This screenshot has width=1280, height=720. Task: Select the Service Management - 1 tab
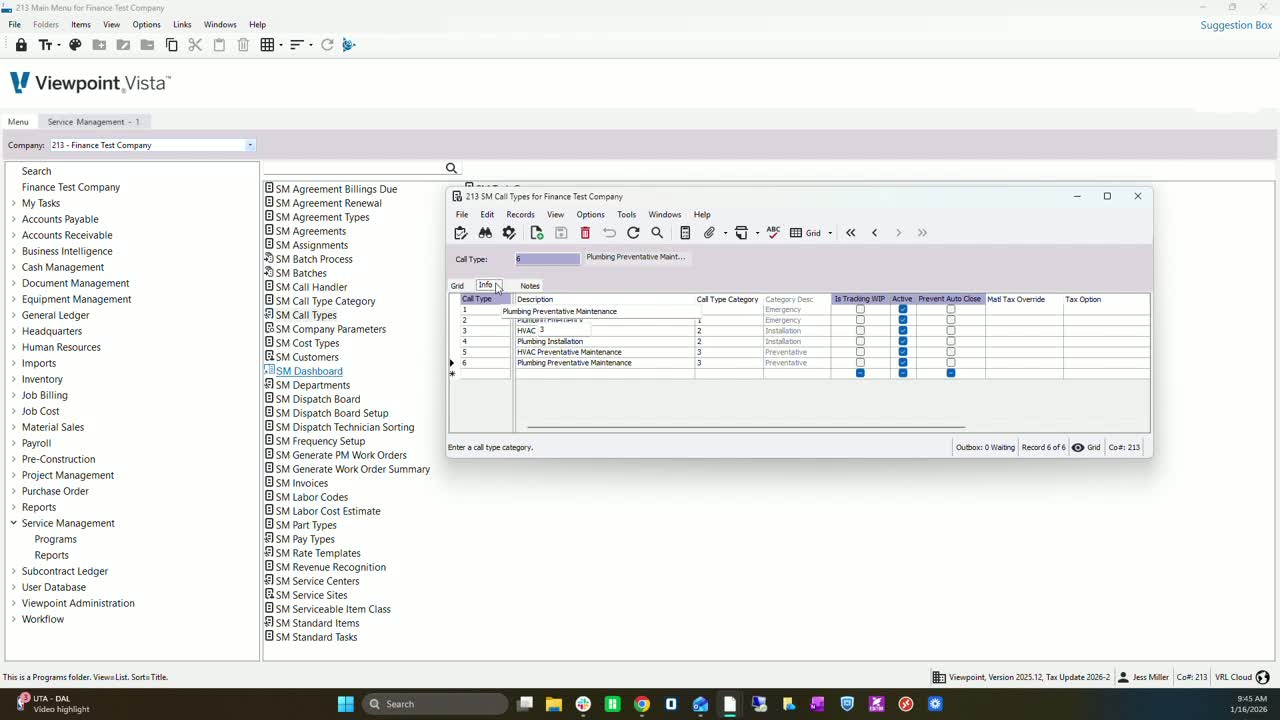click(x=93, y=122)
